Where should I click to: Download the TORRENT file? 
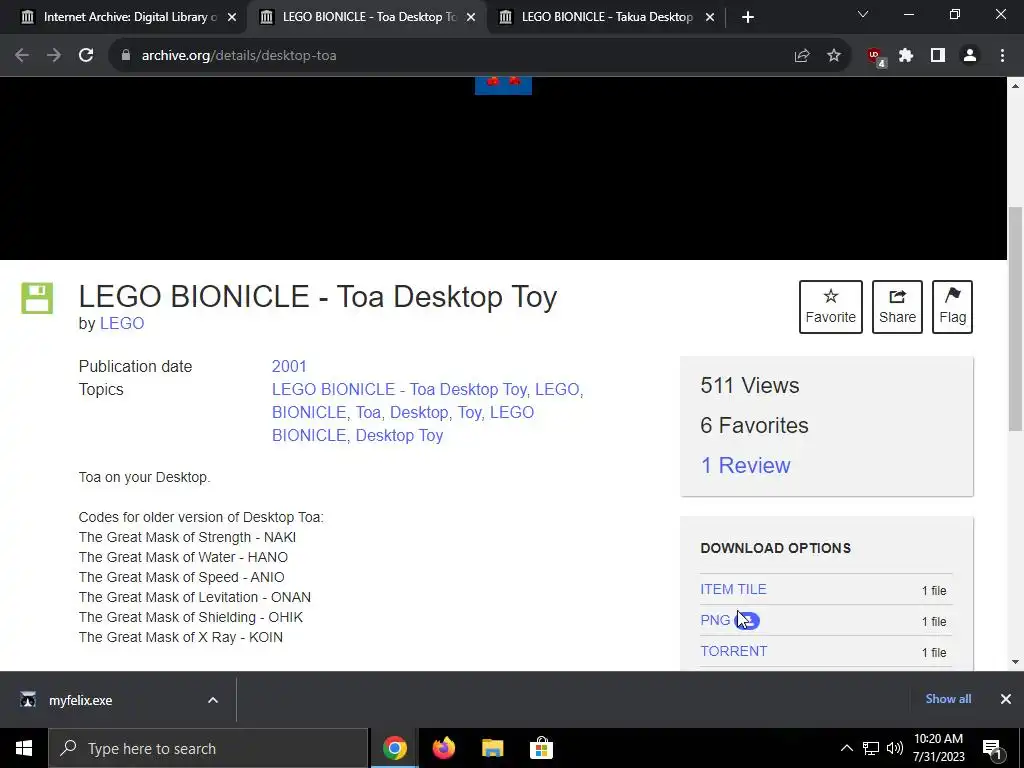[733, 651]
